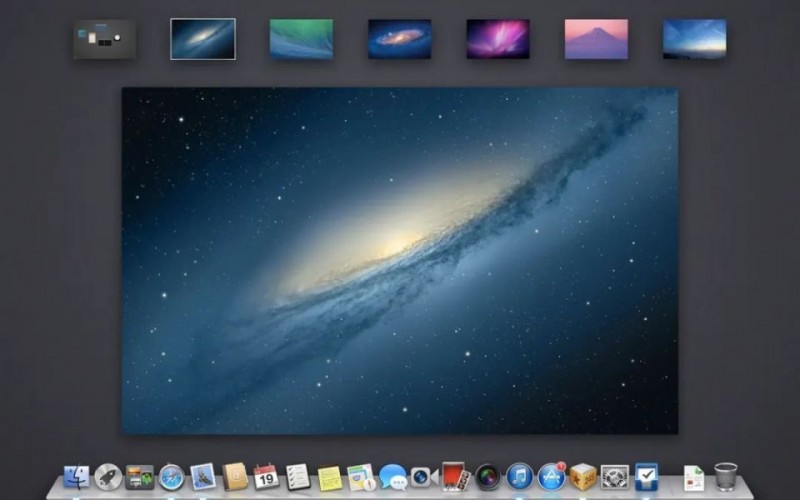The height and width of the screenshot is (500, 800).
Task: Switch to green aurora wave desktop
Action: [x=301, y=39]
